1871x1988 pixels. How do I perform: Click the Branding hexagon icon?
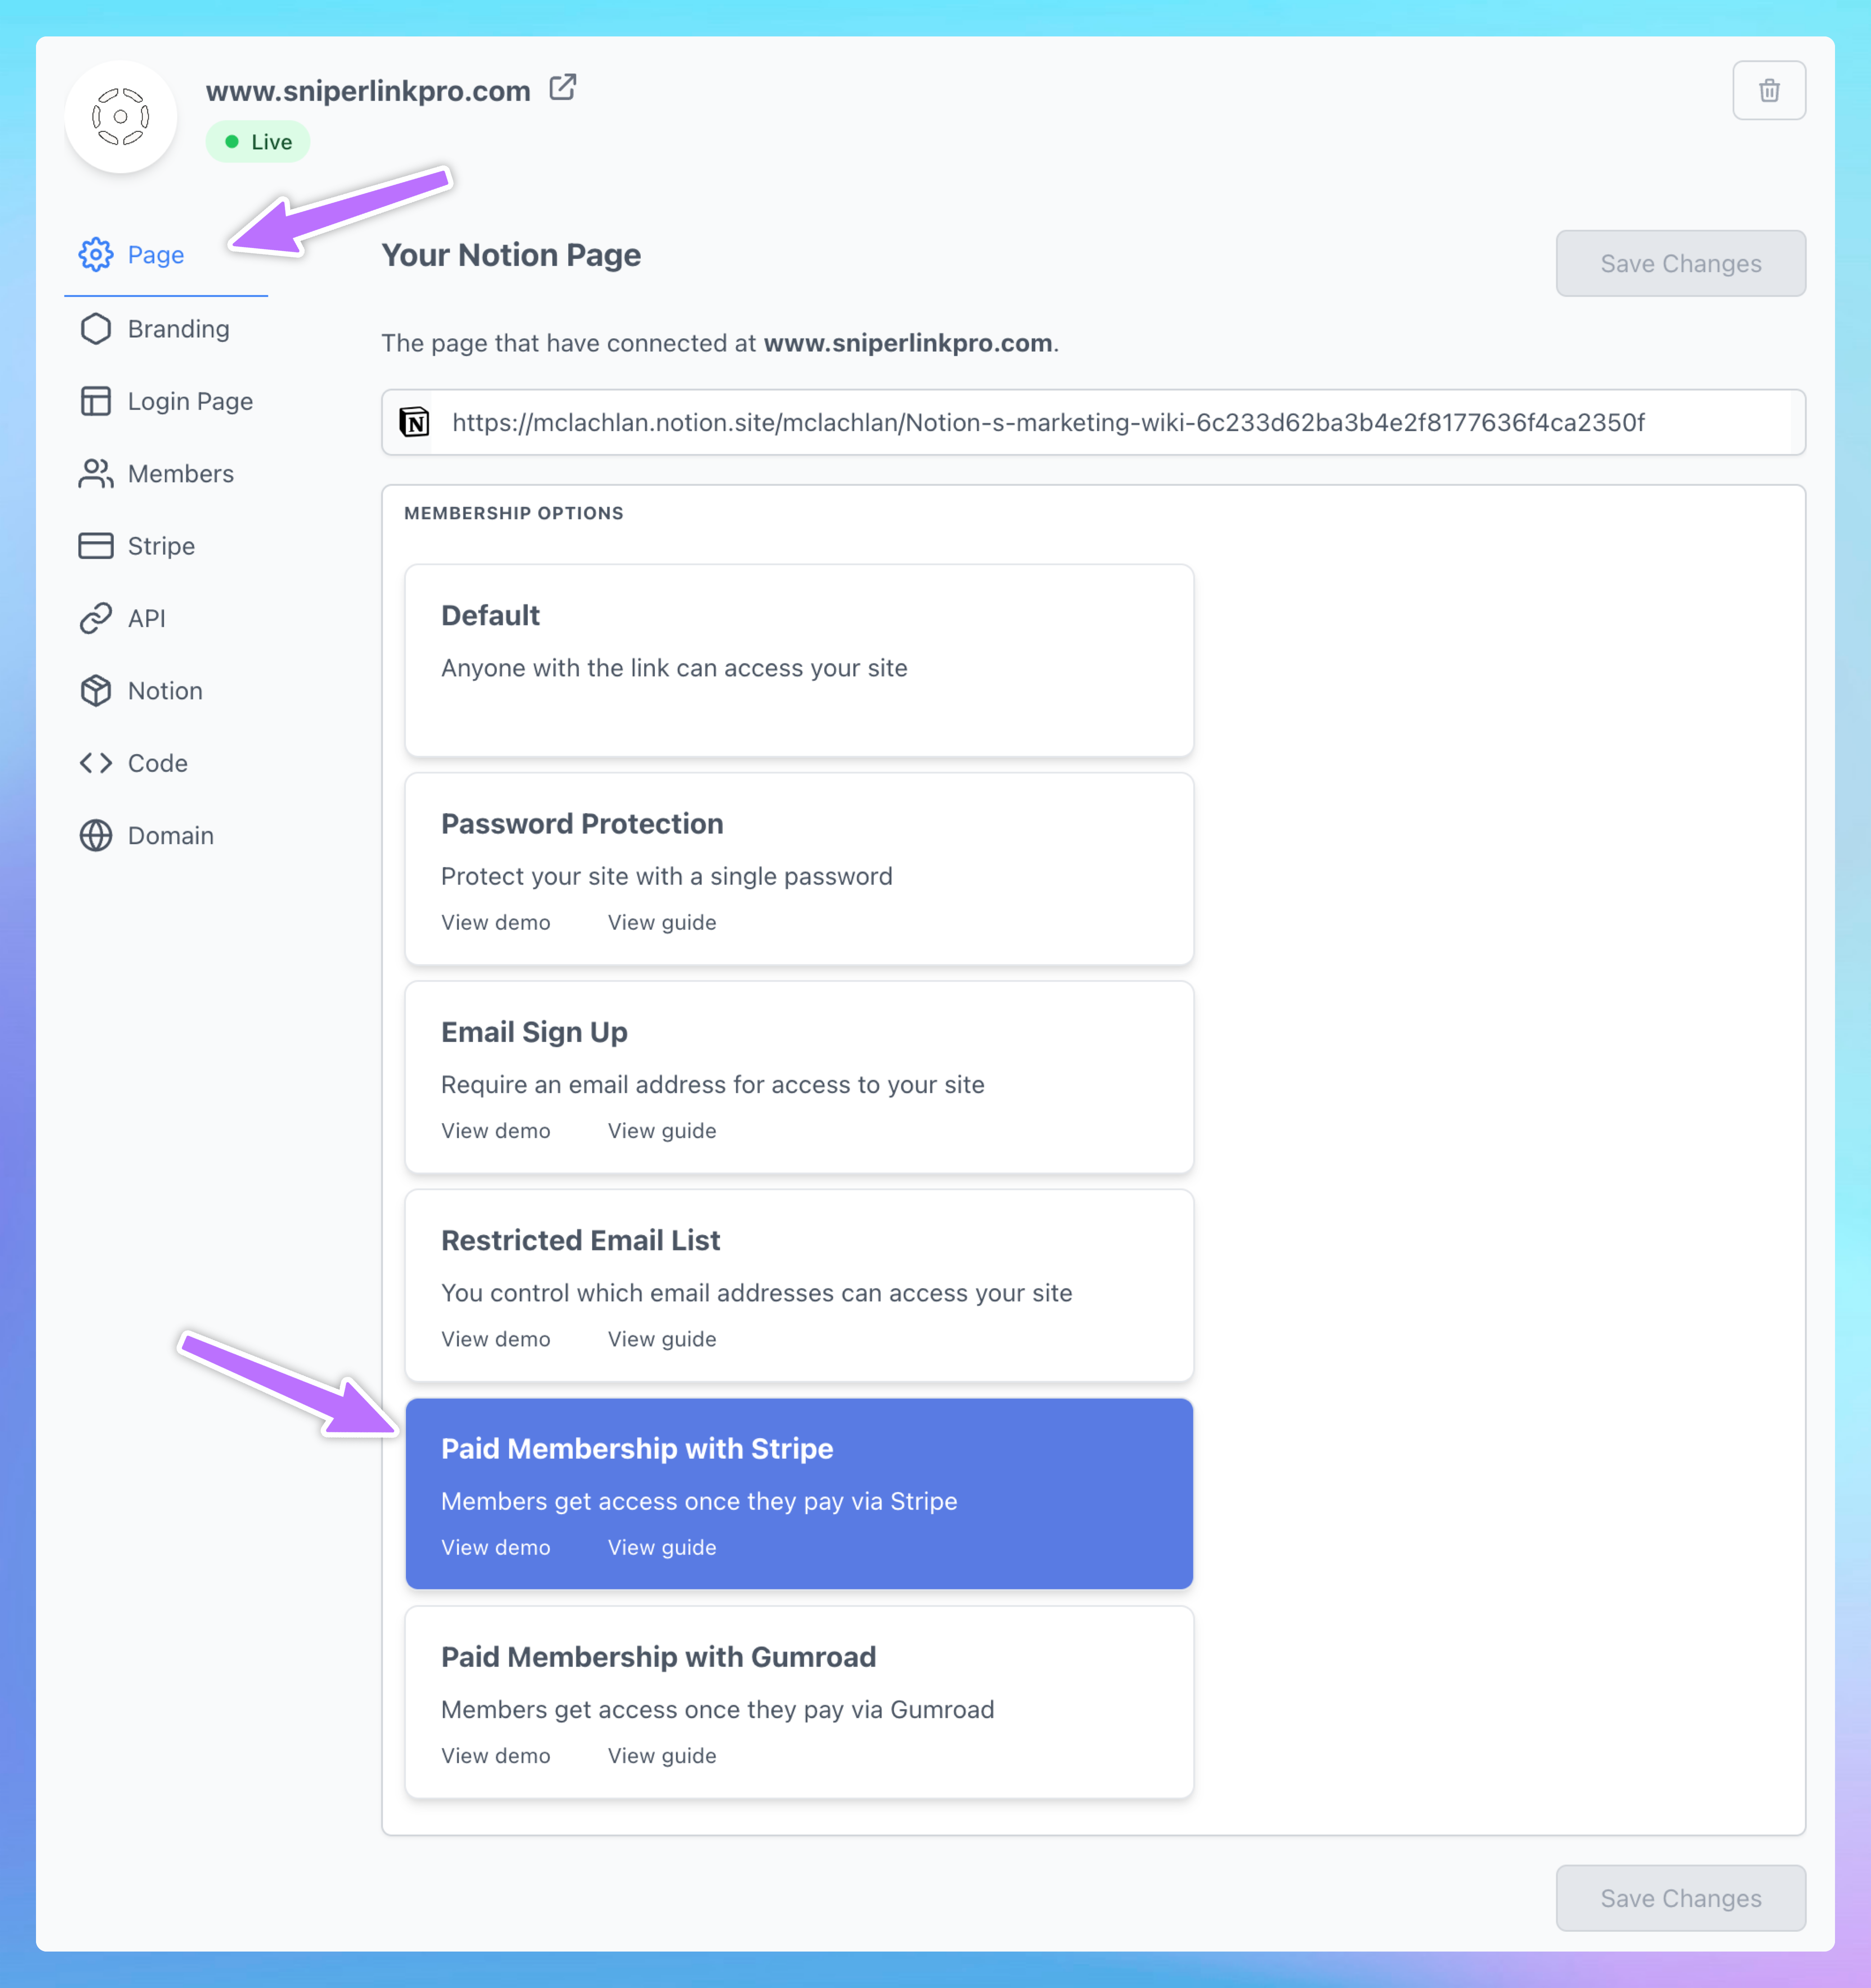pos(96,329)
